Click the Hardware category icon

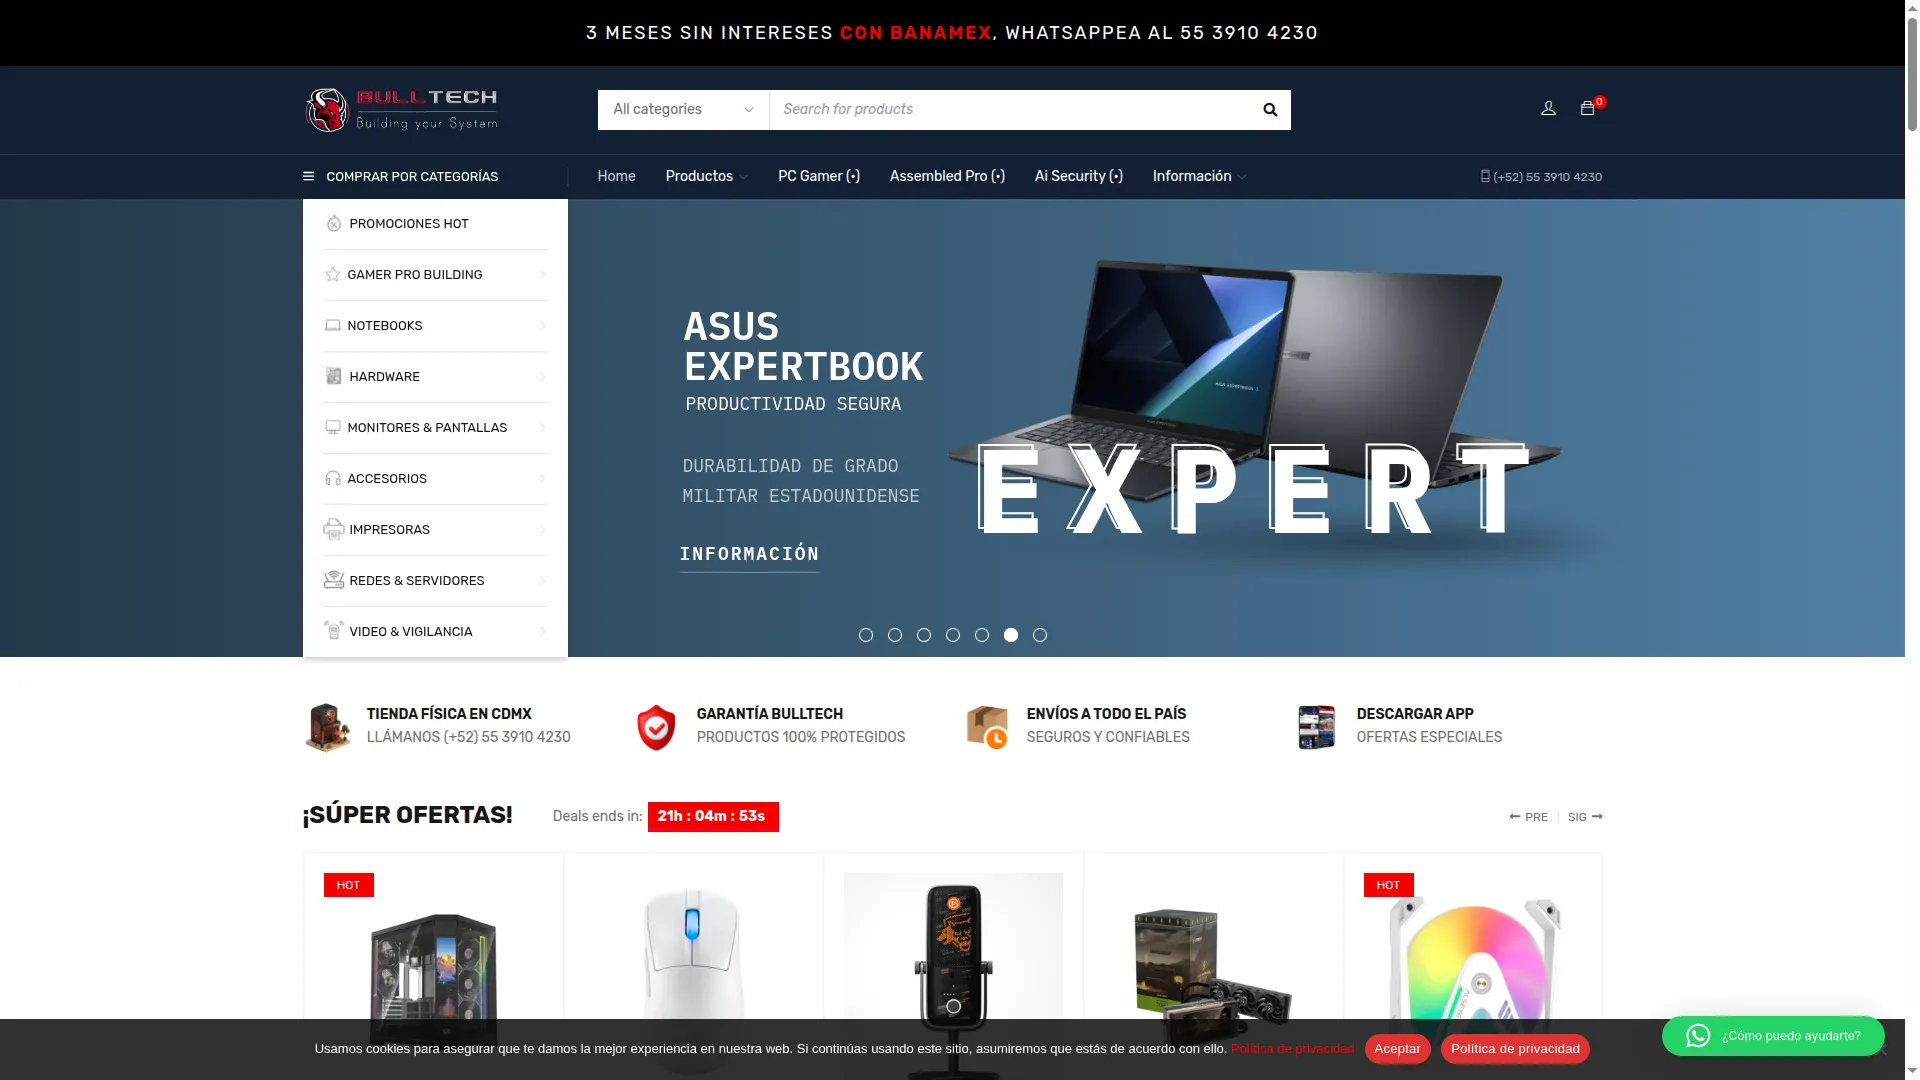pyautogui.click(x=334, y=377)
